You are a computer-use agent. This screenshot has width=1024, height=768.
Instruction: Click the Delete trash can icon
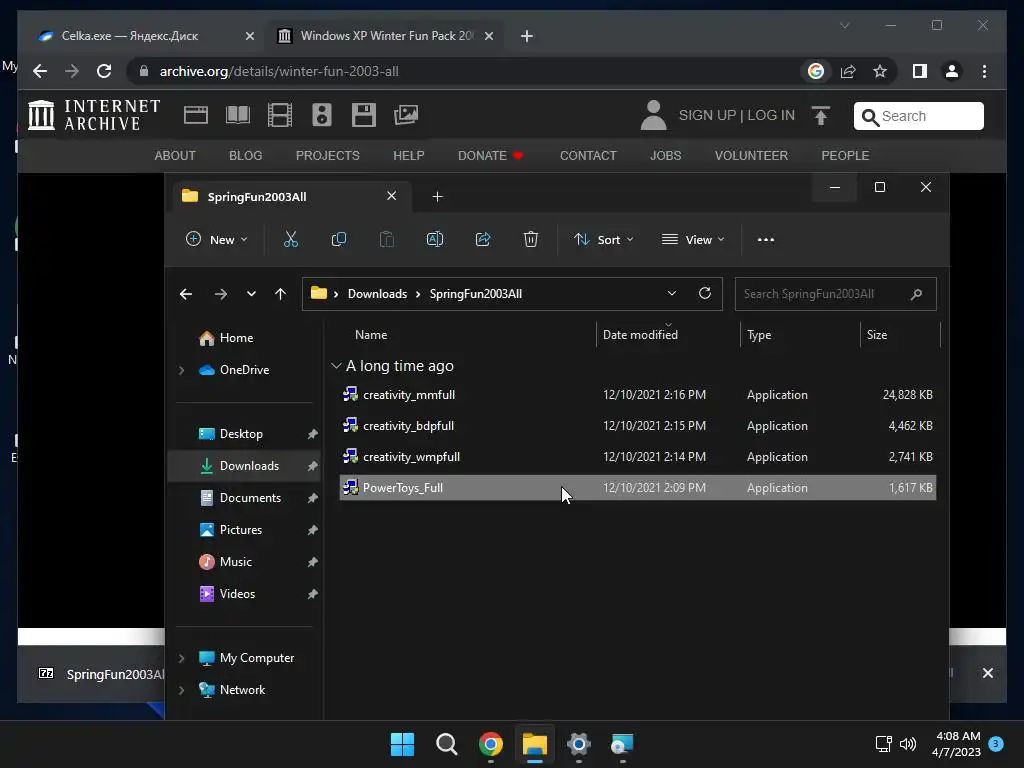(531, 240)
